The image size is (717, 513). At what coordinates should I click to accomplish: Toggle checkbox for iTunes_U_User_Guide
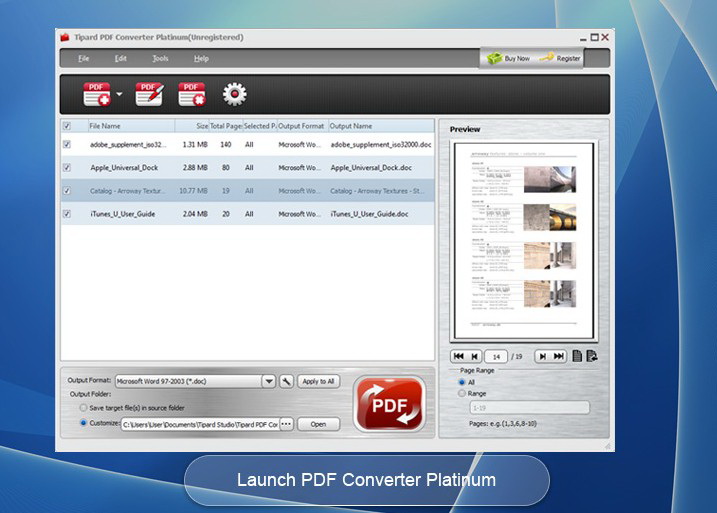point(67,214)
